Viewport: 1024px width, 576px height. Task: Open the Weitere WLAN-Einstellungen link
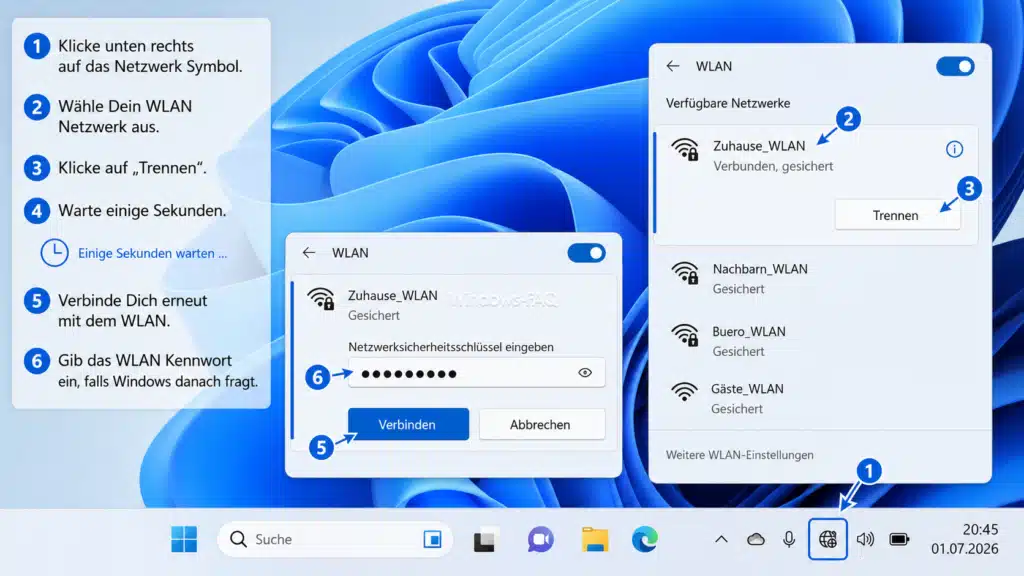point(739,455)
